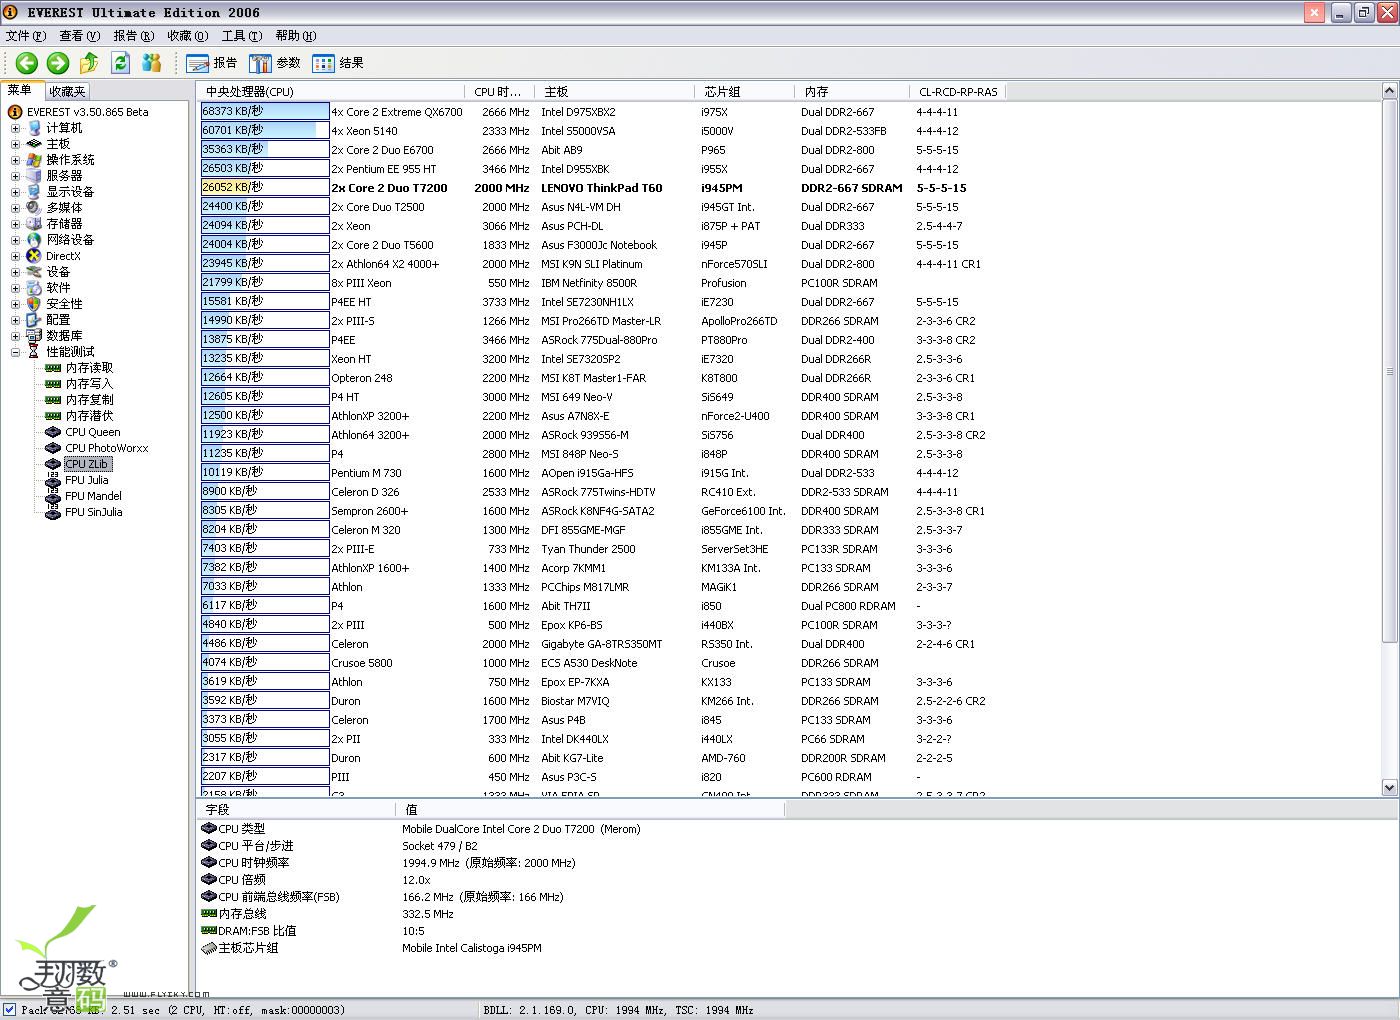The height and width of the screenshot is (1020, 1400).
Task: Click the 内存总线 field memory icon
Action: (x=209, y=913)
